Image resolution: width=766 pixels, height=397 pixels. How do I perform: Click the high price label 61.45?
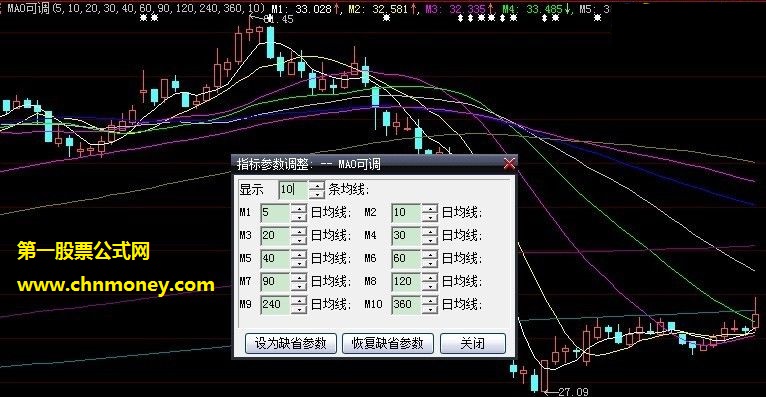(278, 20)
